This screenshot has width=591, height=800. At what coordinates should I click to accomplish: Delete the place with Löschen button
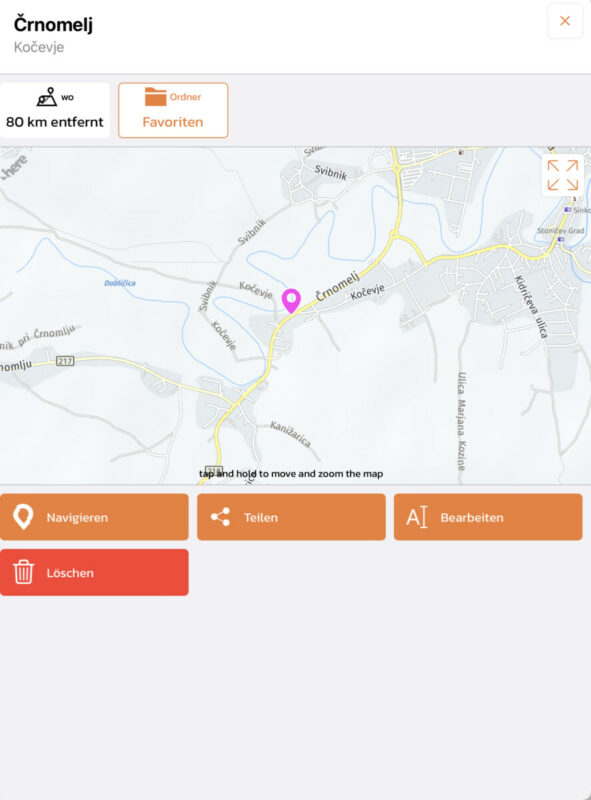pyautogui.click(x=94, y=572)
